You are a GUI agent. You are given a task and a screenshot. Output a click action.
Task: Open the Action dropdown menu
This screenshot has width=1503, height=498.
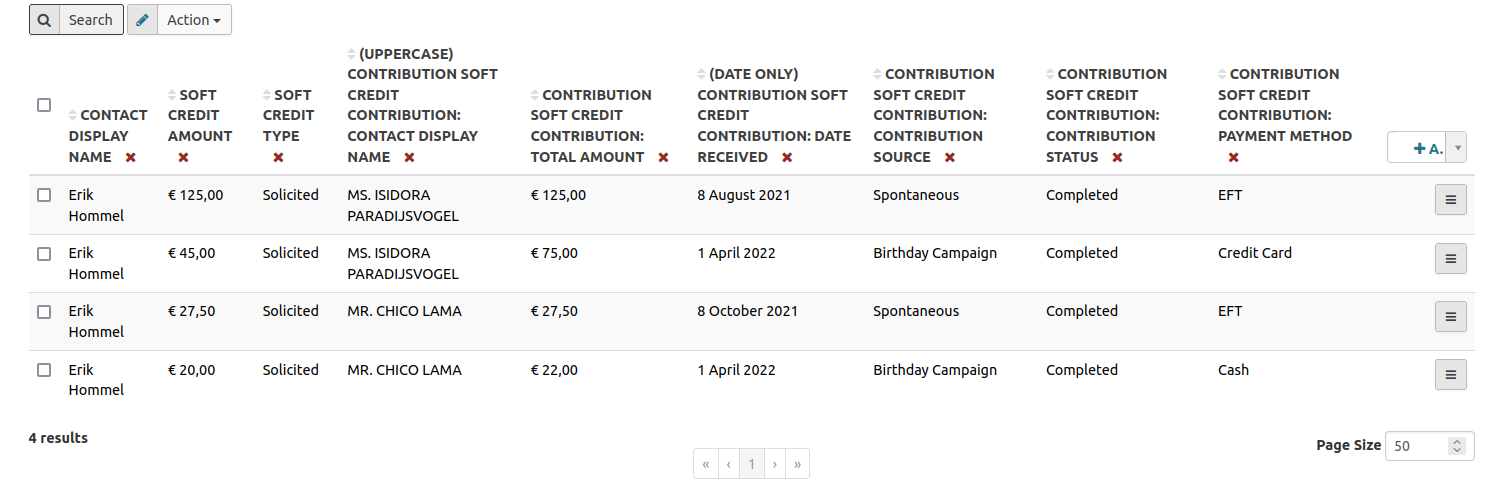click(194, 20)
